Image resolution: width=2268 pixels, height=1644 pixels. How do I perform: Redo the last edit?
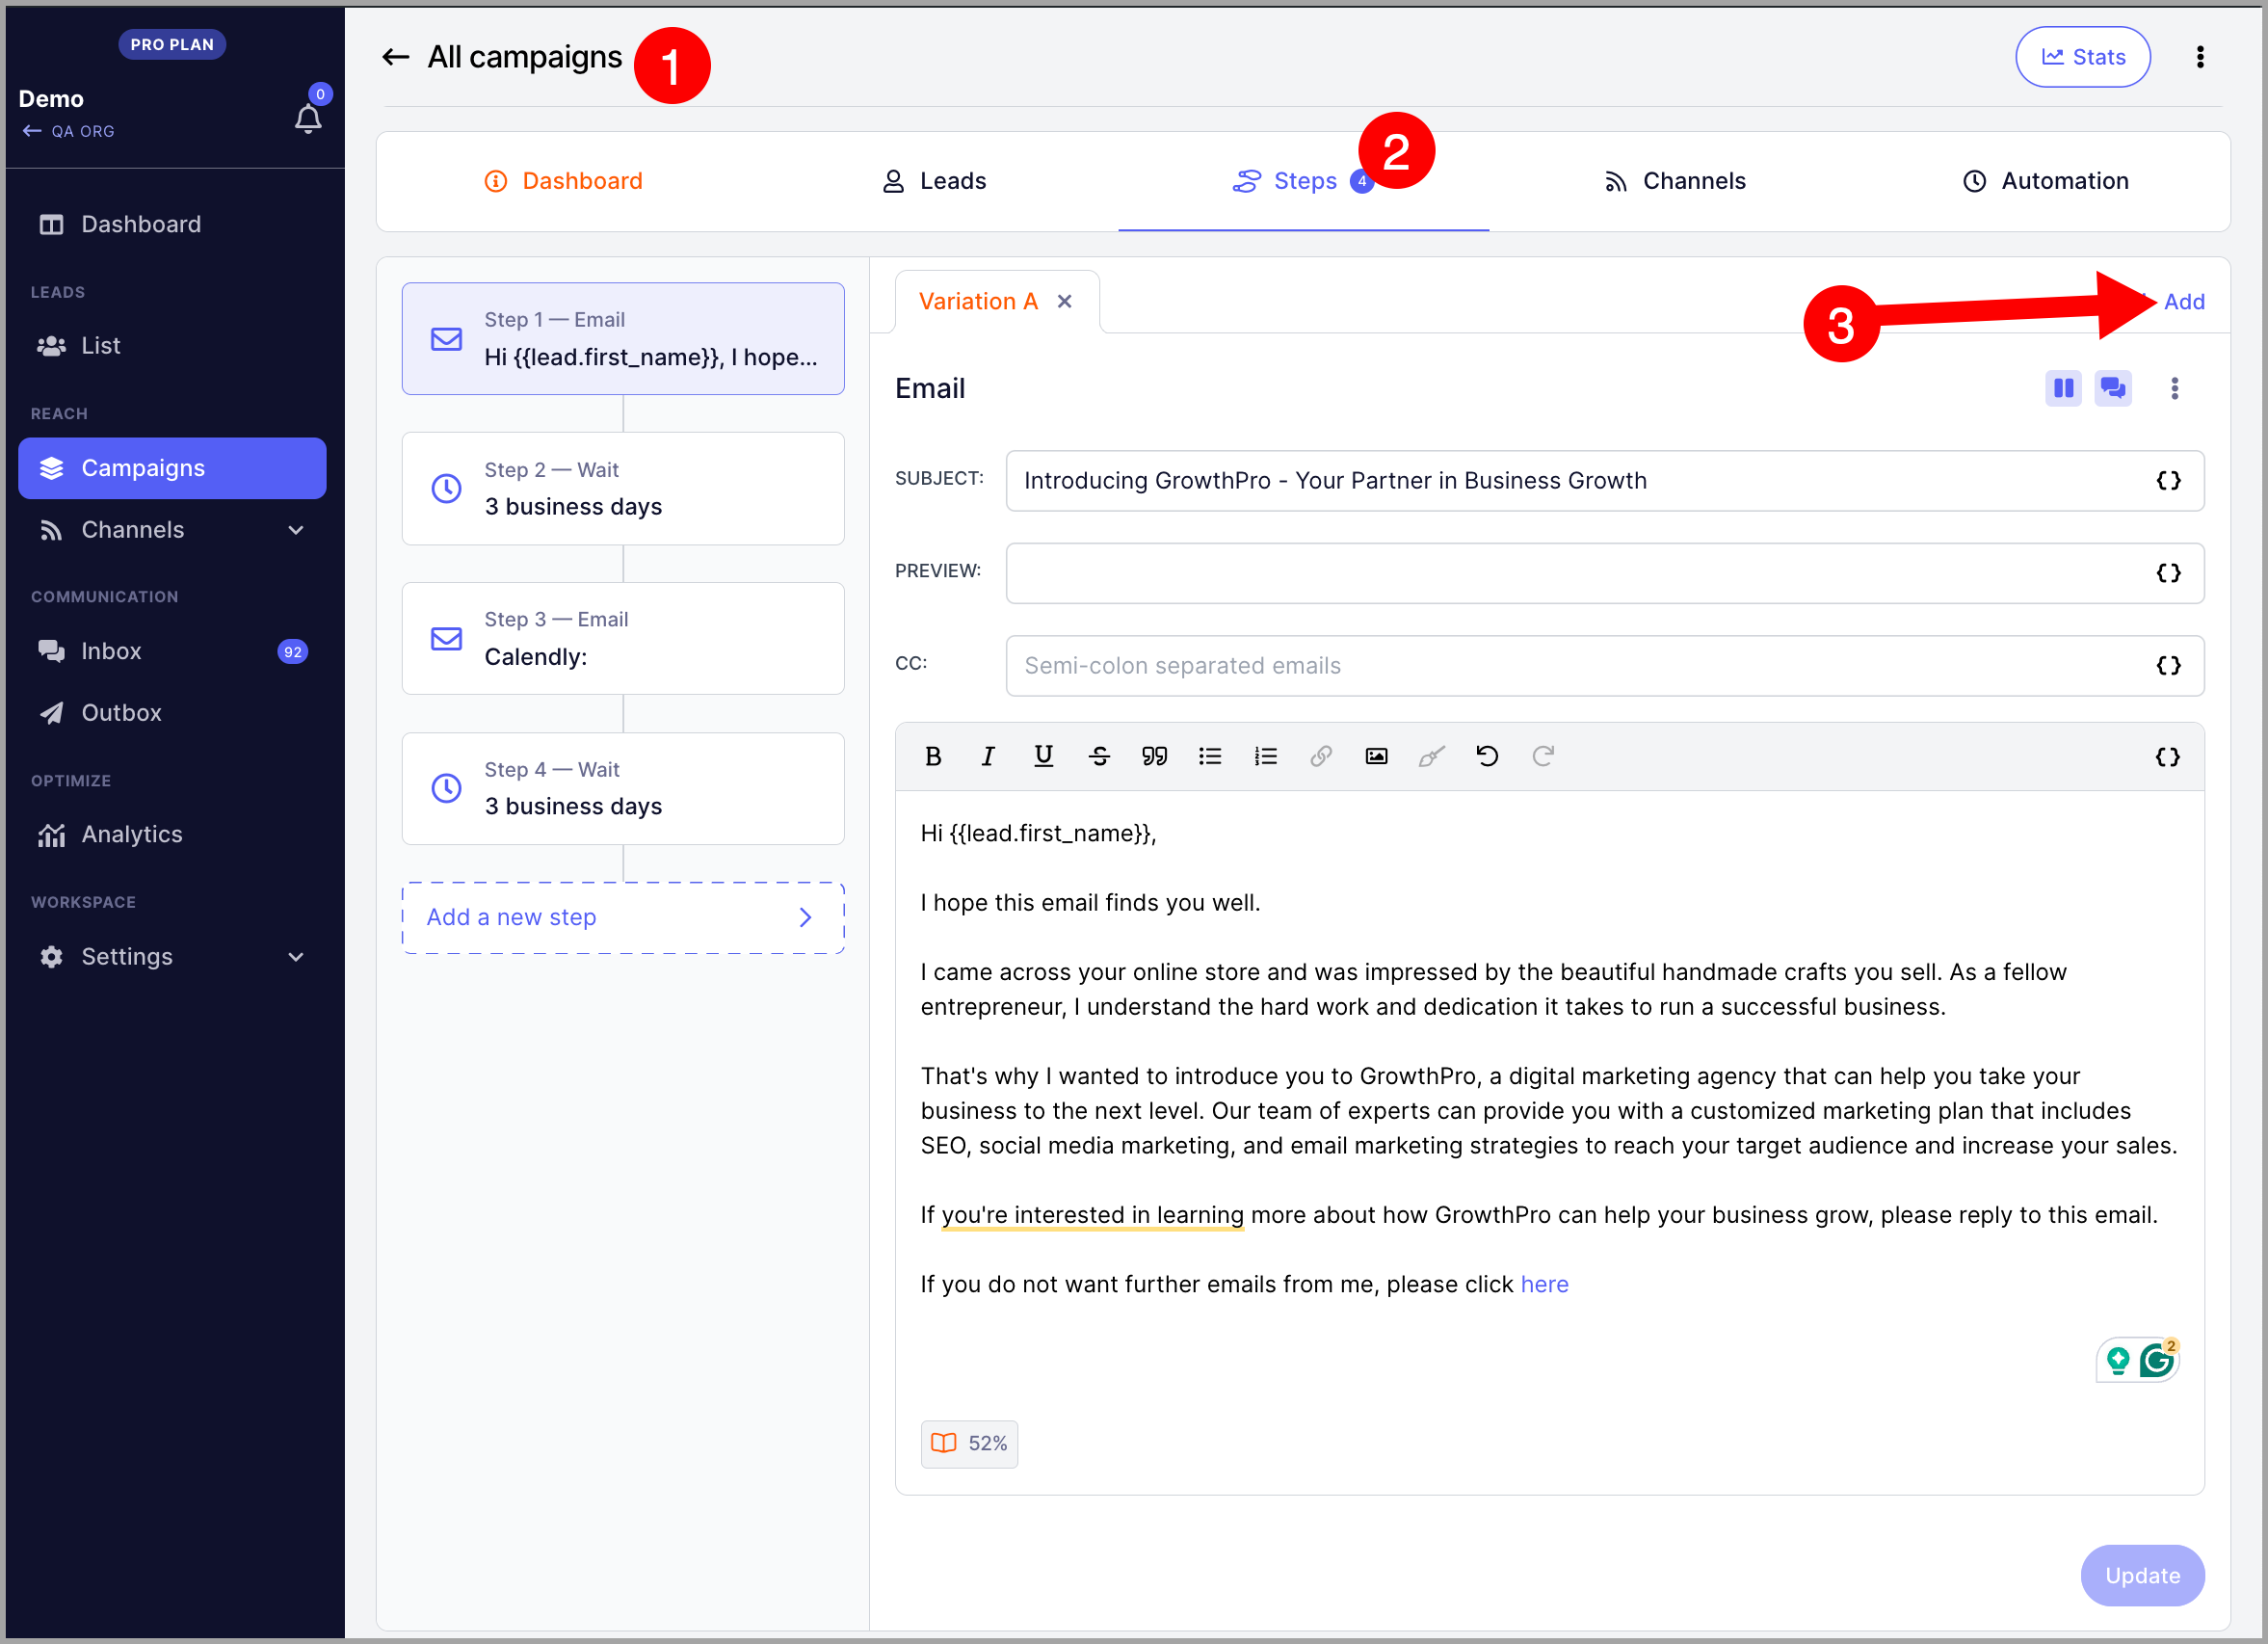click(1543, 757)
